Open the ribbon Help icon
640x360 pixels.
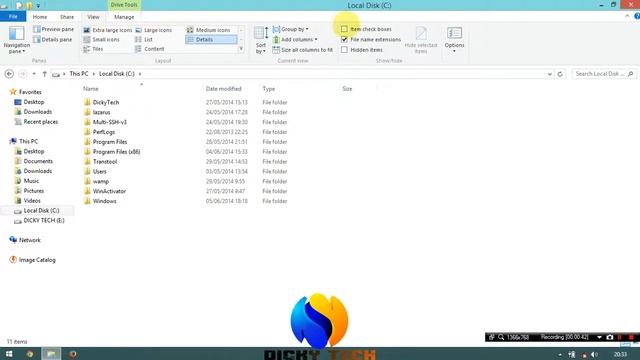click(637, 16)
